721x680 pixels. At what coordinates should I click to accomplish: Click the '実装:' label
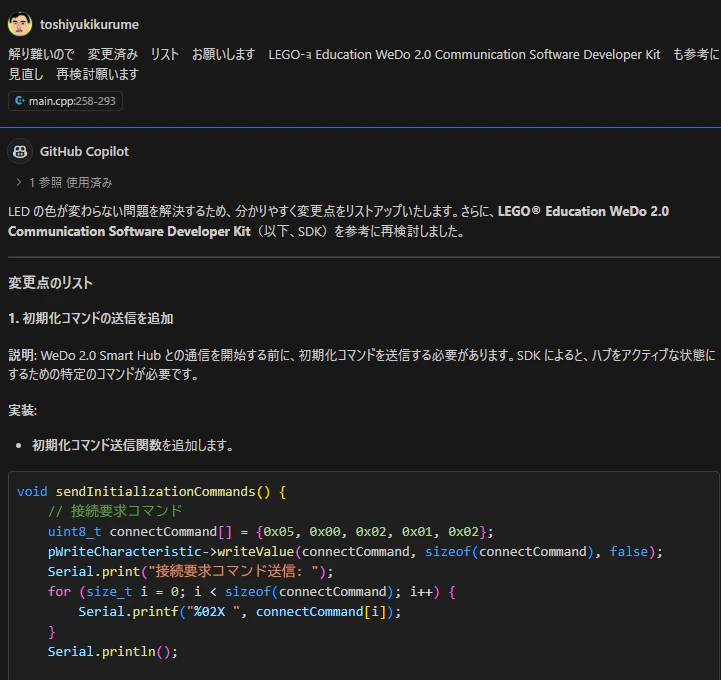tap(23, 410)
